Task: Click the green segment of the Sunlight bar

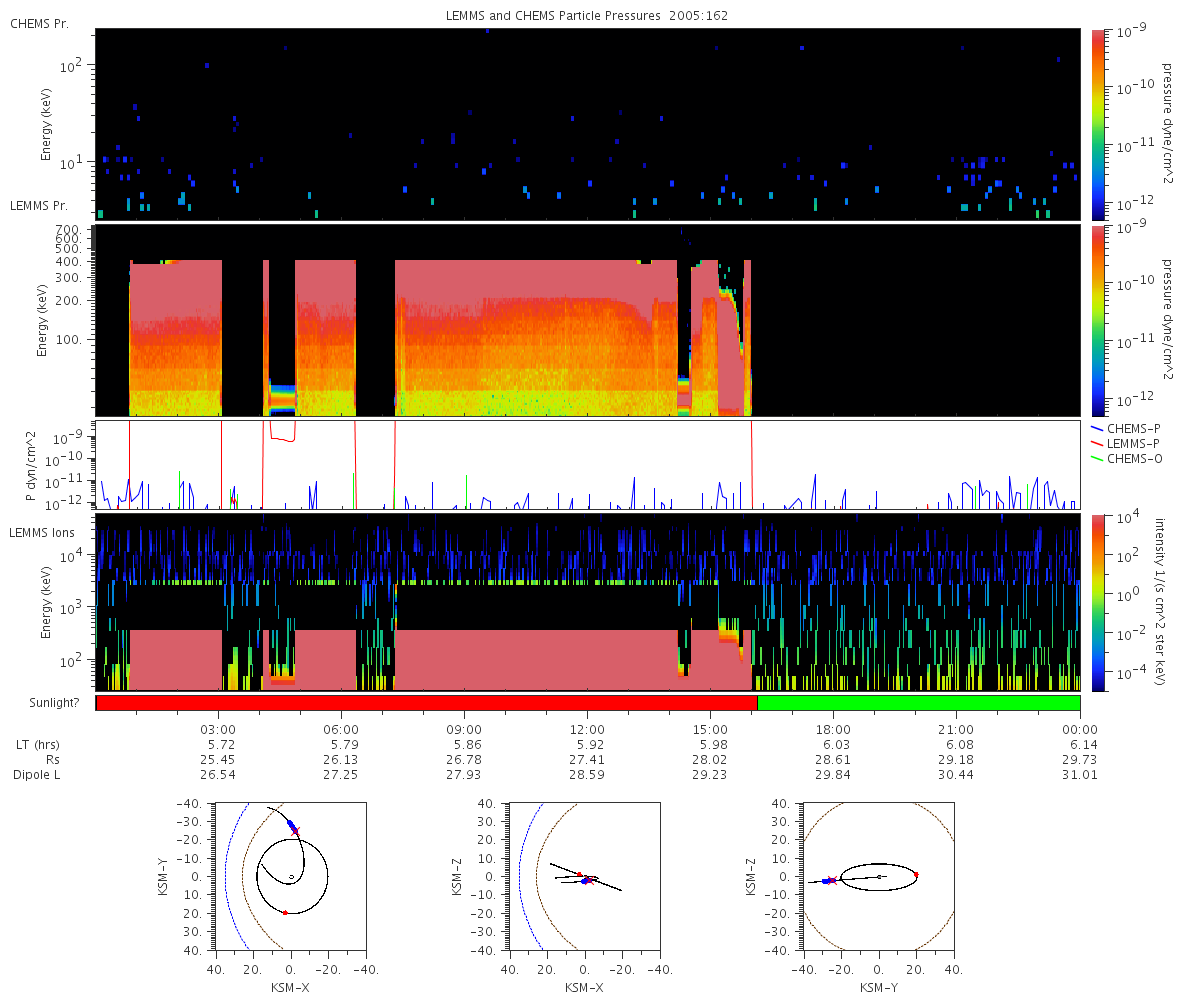Action: tap(918, 703)
